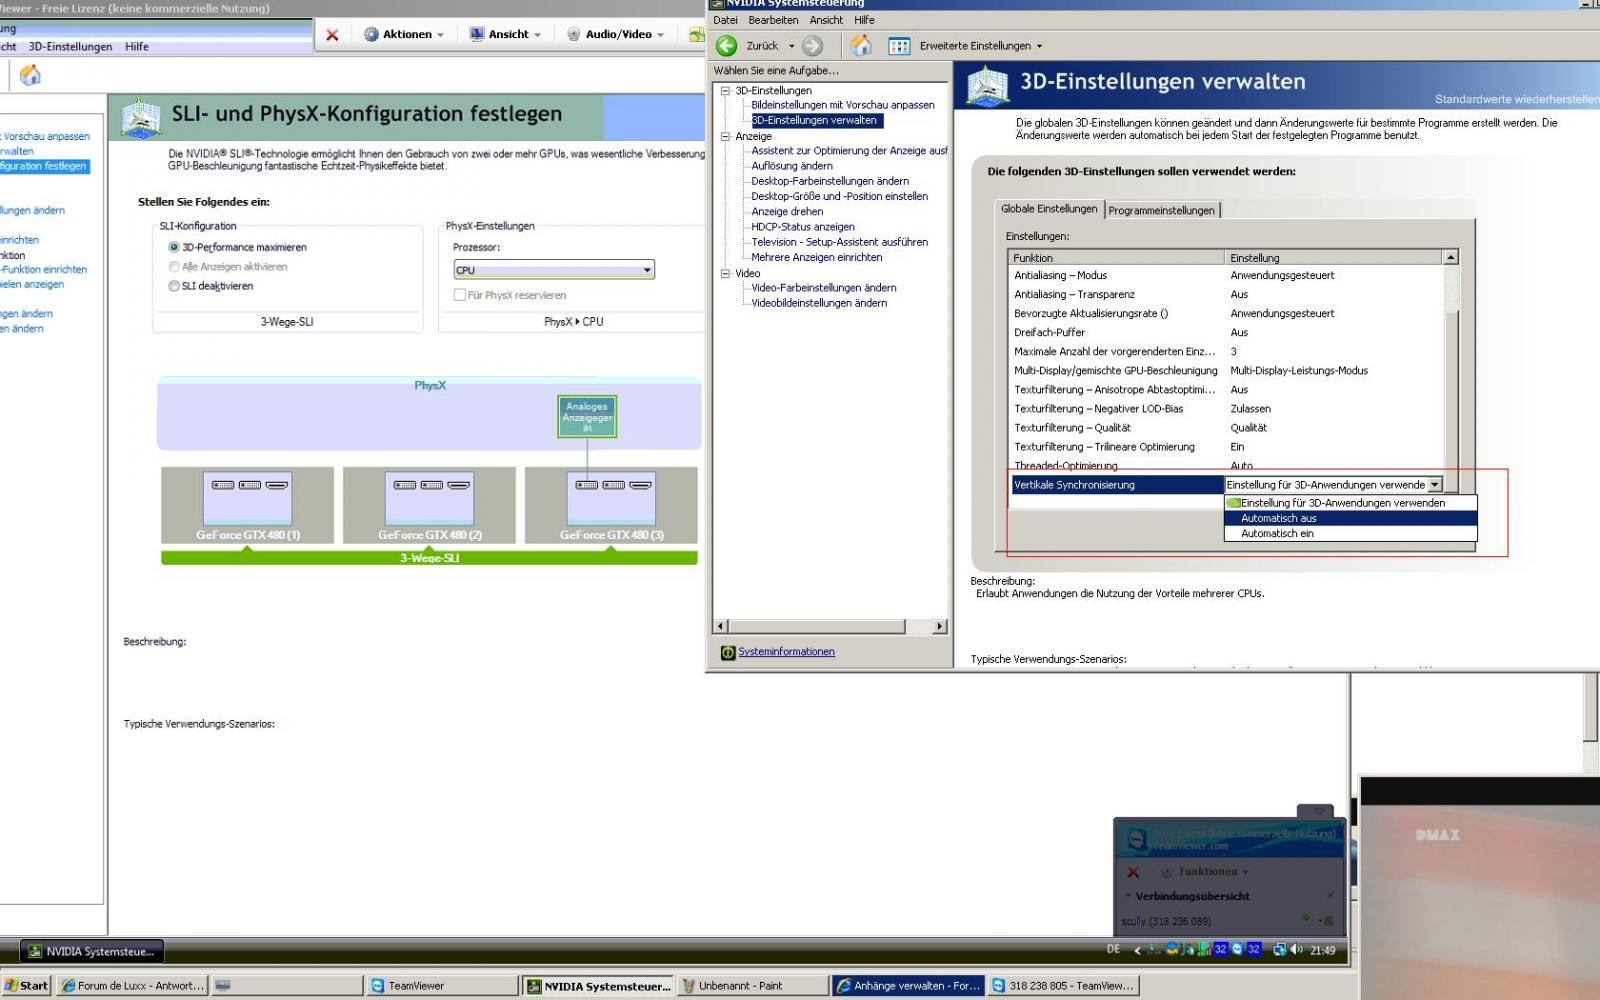Select Mehrere Anzeigen einrichten tree item
Viewport: 1600px width, 1000px height.
point(817,257)
